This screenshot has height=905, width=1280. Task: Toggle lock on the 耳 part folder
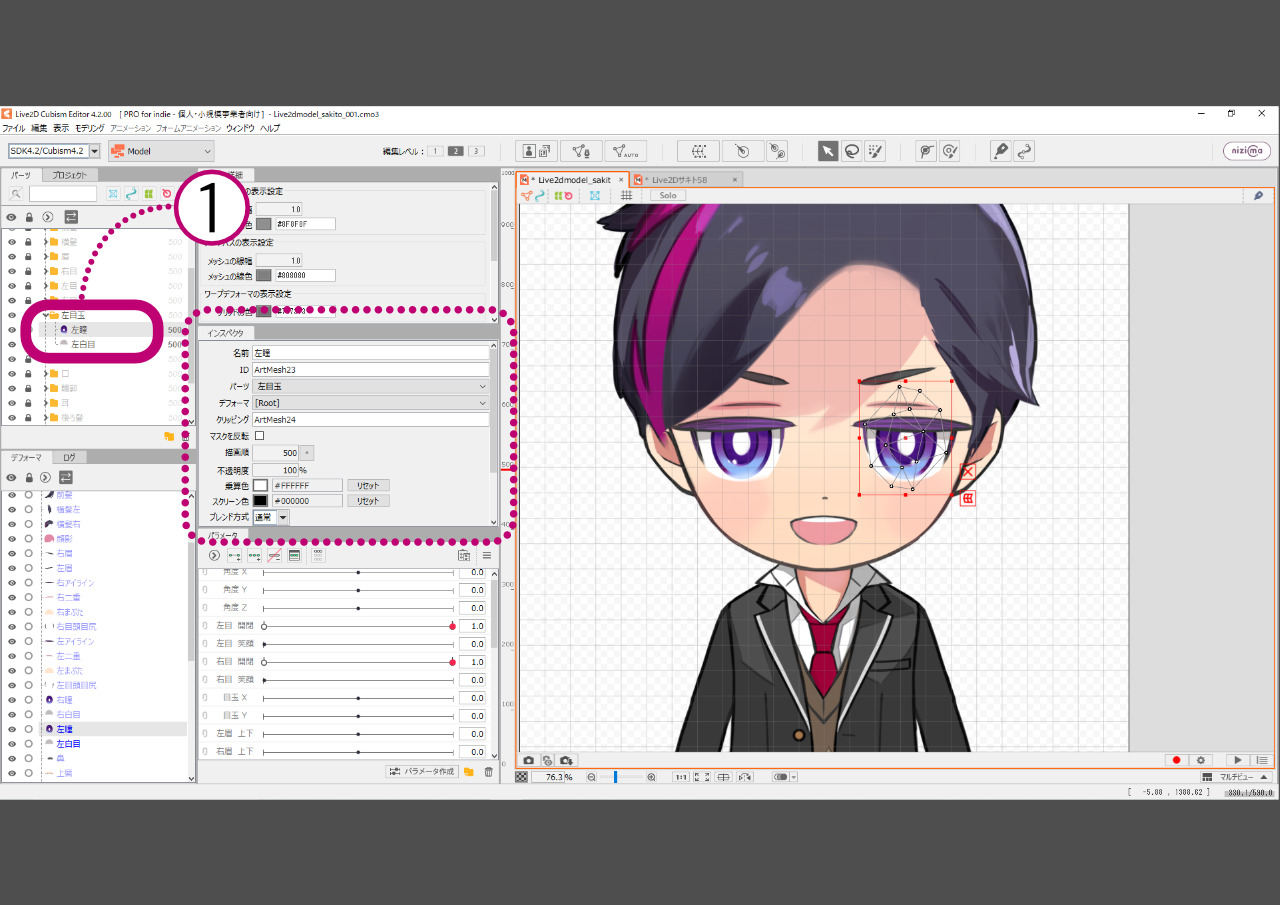pos(28,402)
